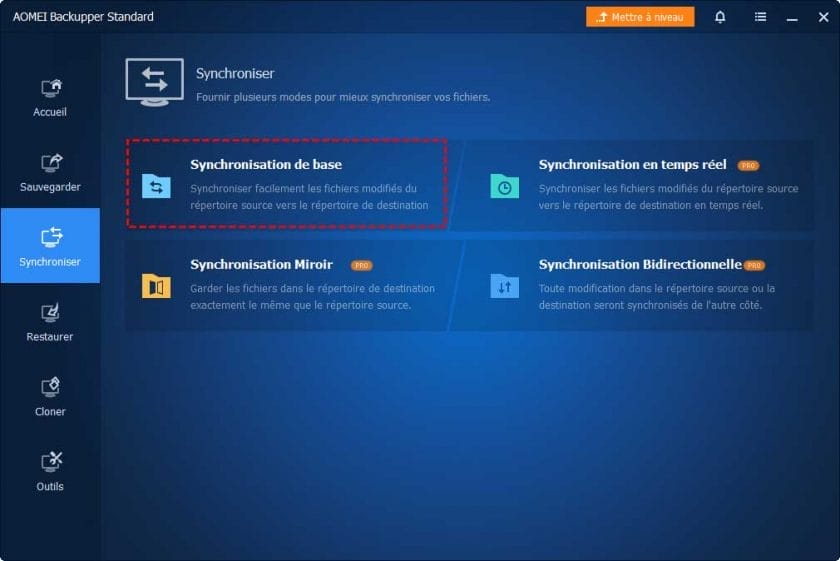Screen dimensions: 840x561
Task: Click the Restaurer icon in the sidebar
Action: coord(50,313)
